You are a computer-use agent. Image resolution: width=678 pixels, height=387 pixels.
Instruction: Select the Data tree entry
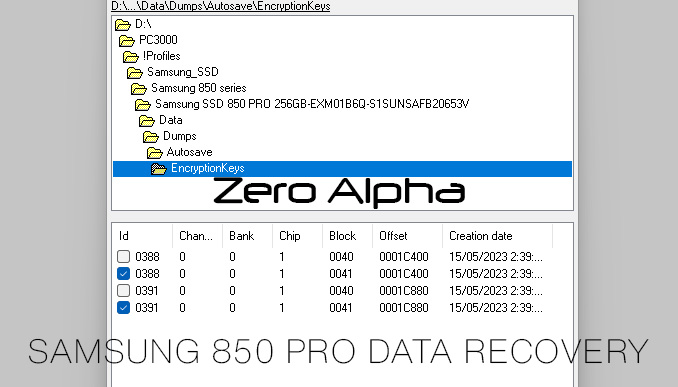[x=170, y=120]
